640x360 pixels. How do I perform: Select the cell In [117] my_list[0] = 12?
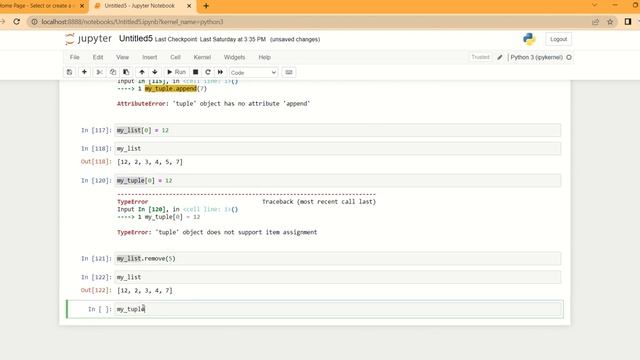pyautogui.click(x=338, y=130)
